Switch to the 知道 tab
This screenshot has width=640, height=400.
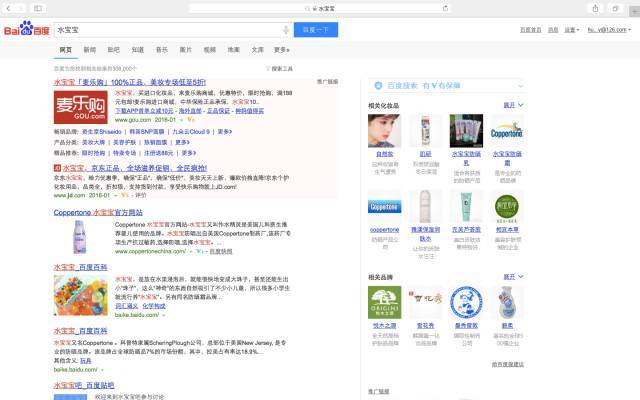[x=138, y=50]
